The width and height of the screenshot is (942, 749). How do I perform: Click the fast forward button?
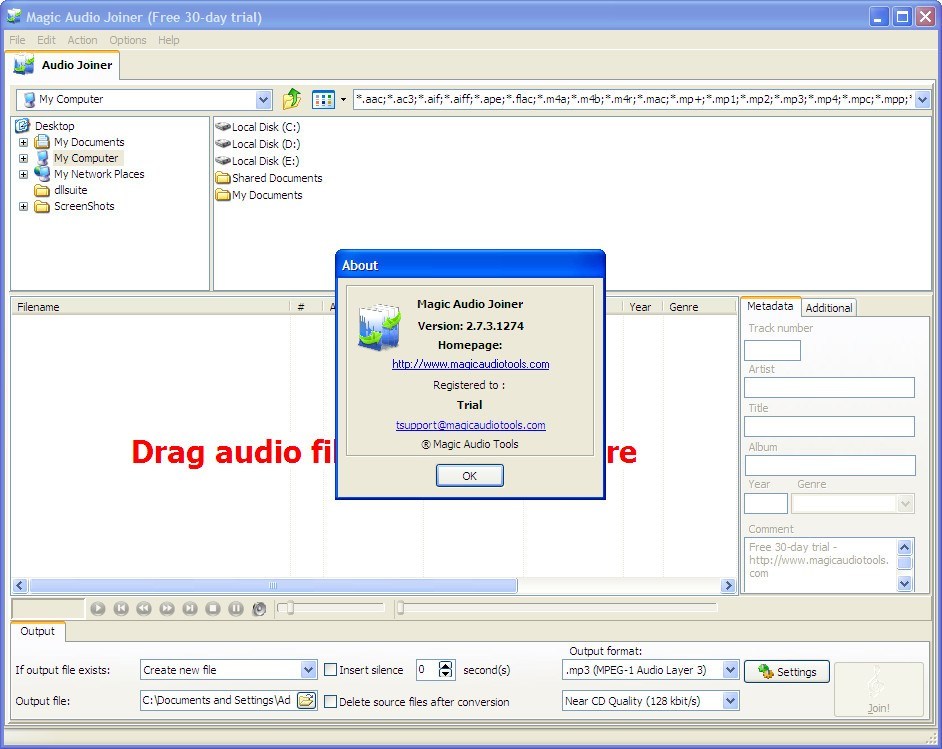167,608
